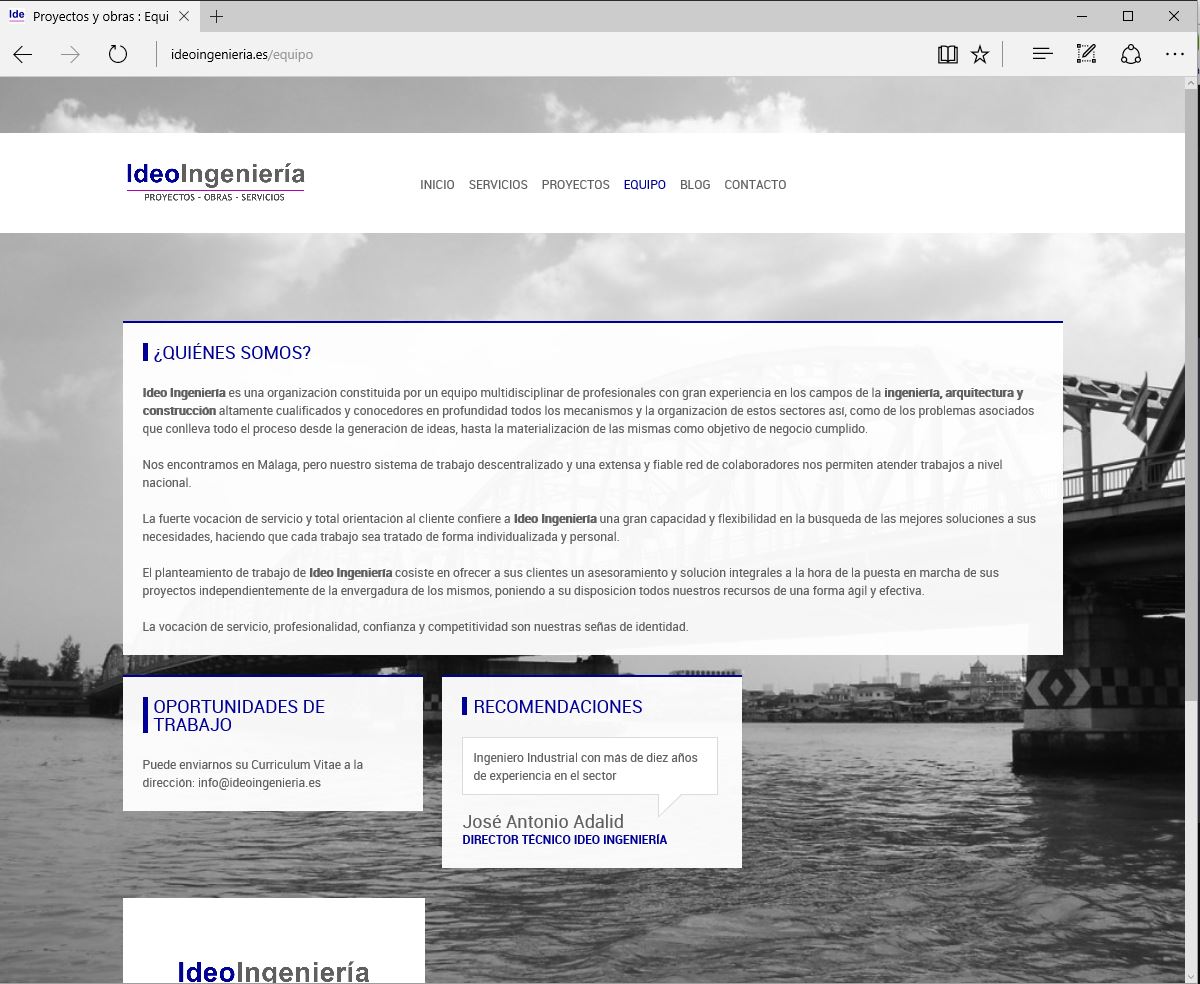Image resolution: width=1200 pixels, height=984 pixels.
Task: Close the Proyectos y obras tab
Action: coord(183,17)
